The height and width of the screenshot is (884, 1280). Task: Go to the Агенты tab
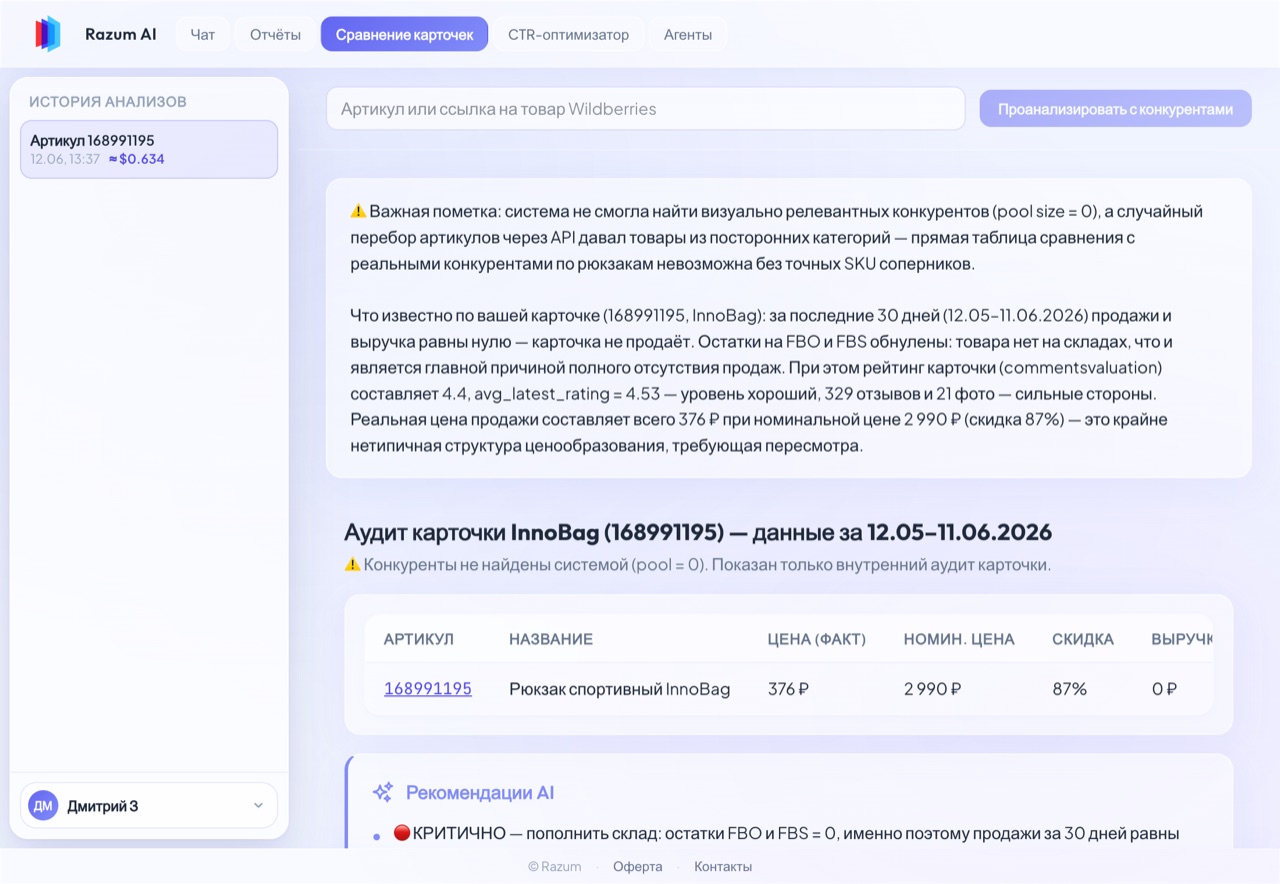tap(688, 34)
